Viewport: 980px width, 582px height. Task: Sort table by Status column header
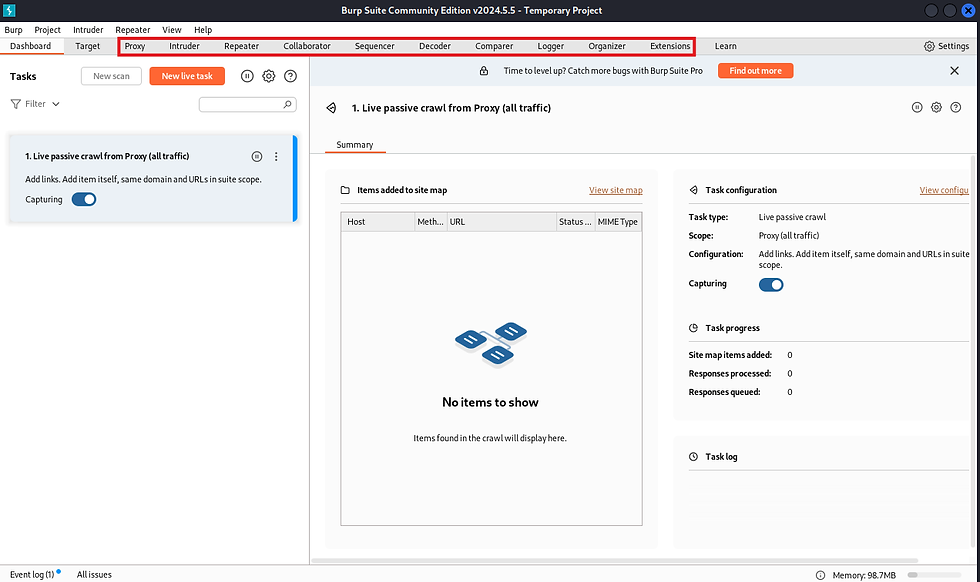coord(576,222)
